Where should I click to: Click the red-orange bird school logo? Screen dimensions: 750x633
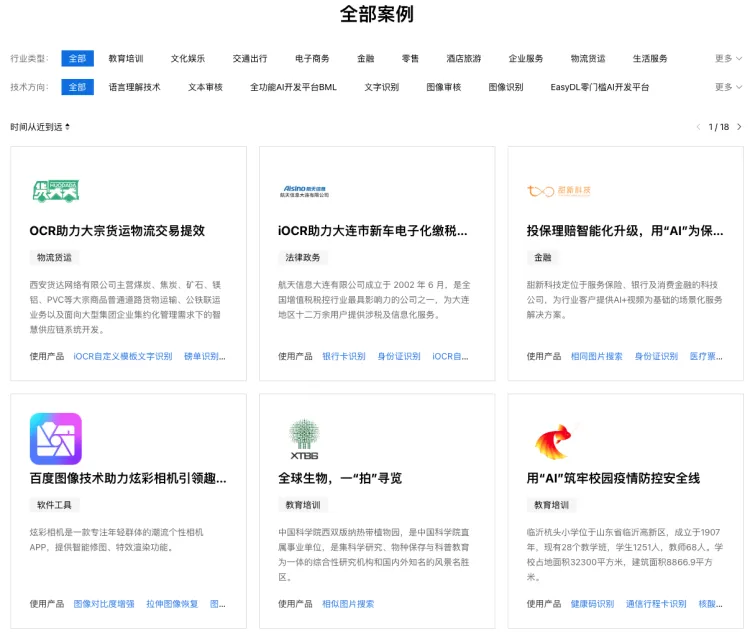click(x=553, y=438)
